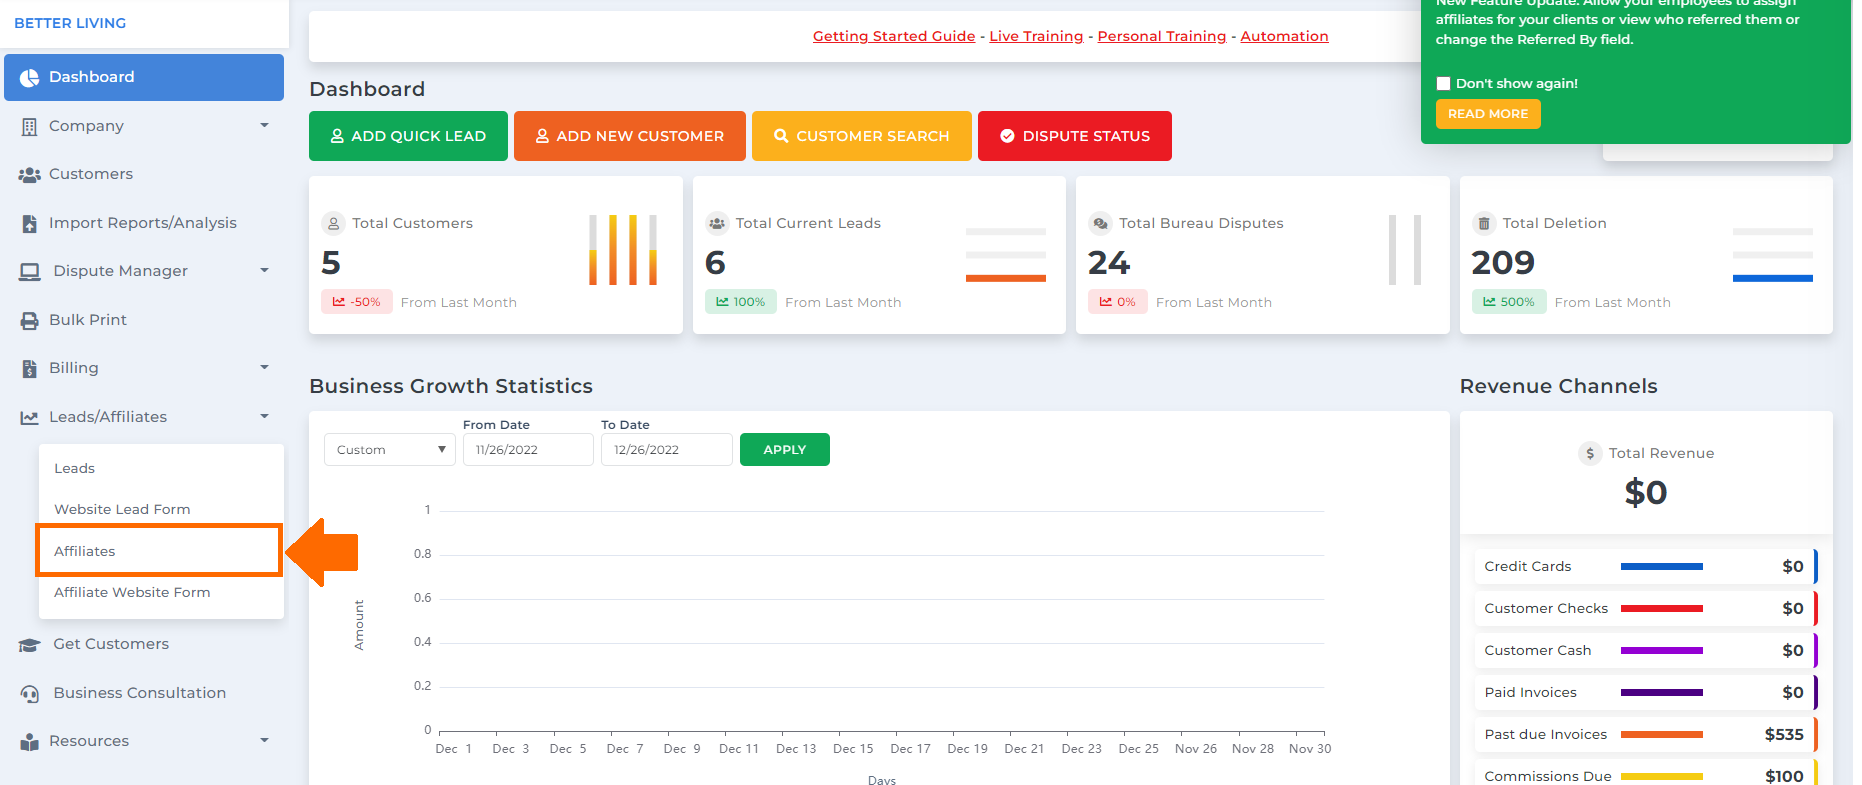Open the Automation link
The height and width of the screenshot is (785, 1862).
[x=1284, y=36]
